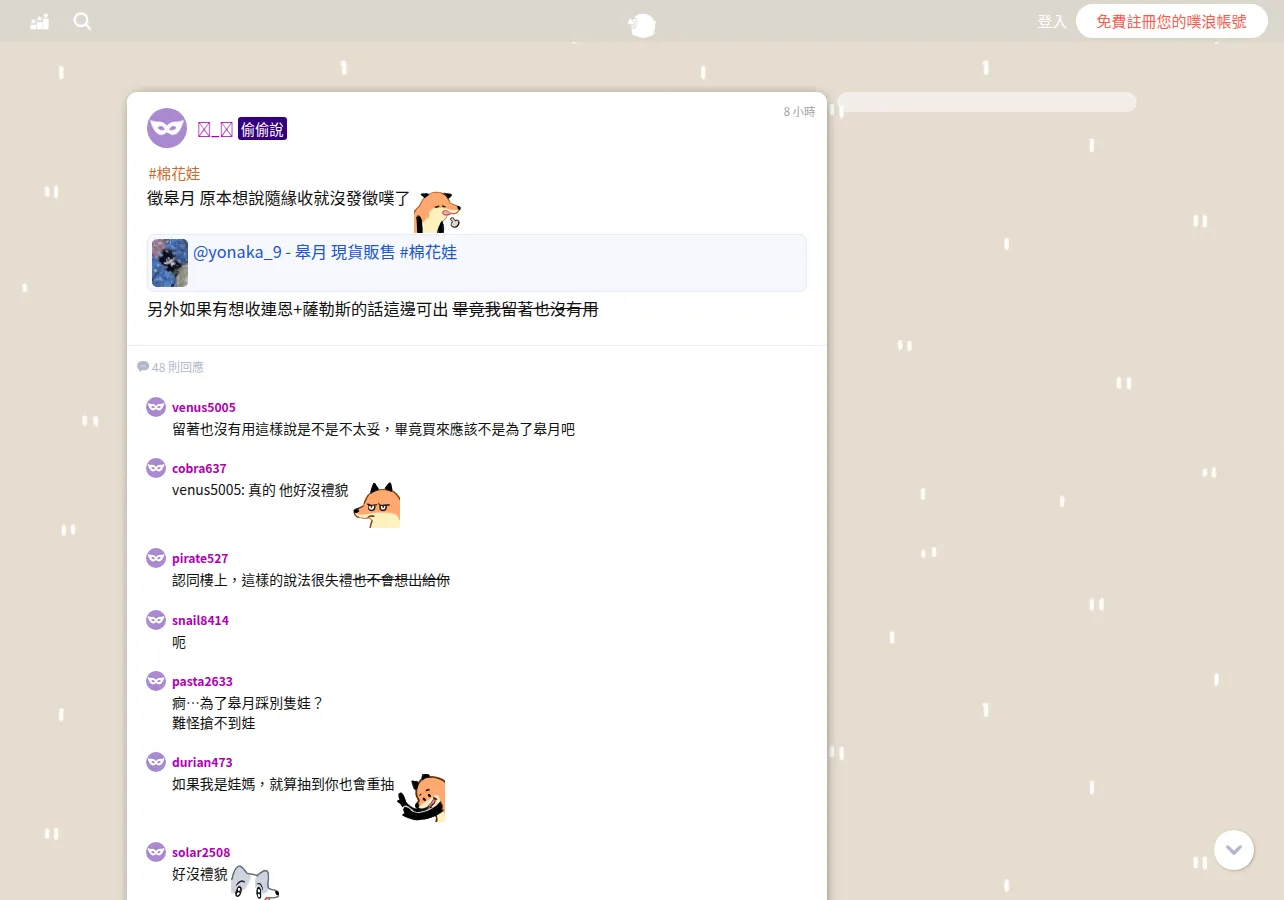Image resolution: width=1284 pixels, height=900 pixels.
Task: Click the fox emoticon in cobra637's reply
Action: (377, 505)
